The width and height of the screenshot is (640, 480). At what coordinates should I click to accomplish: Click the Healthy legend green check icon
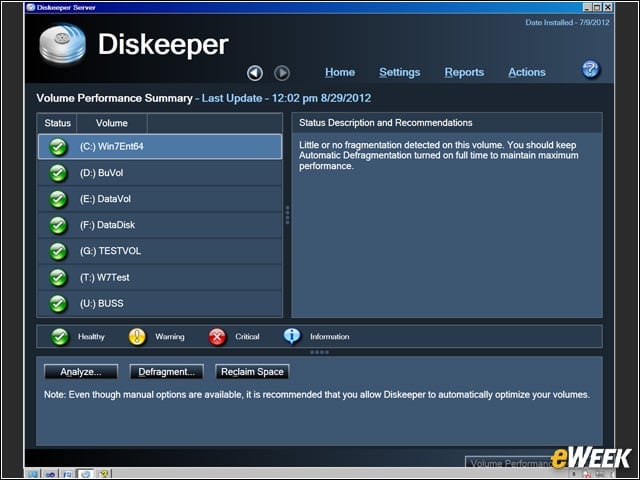click(x=60, y=337)
